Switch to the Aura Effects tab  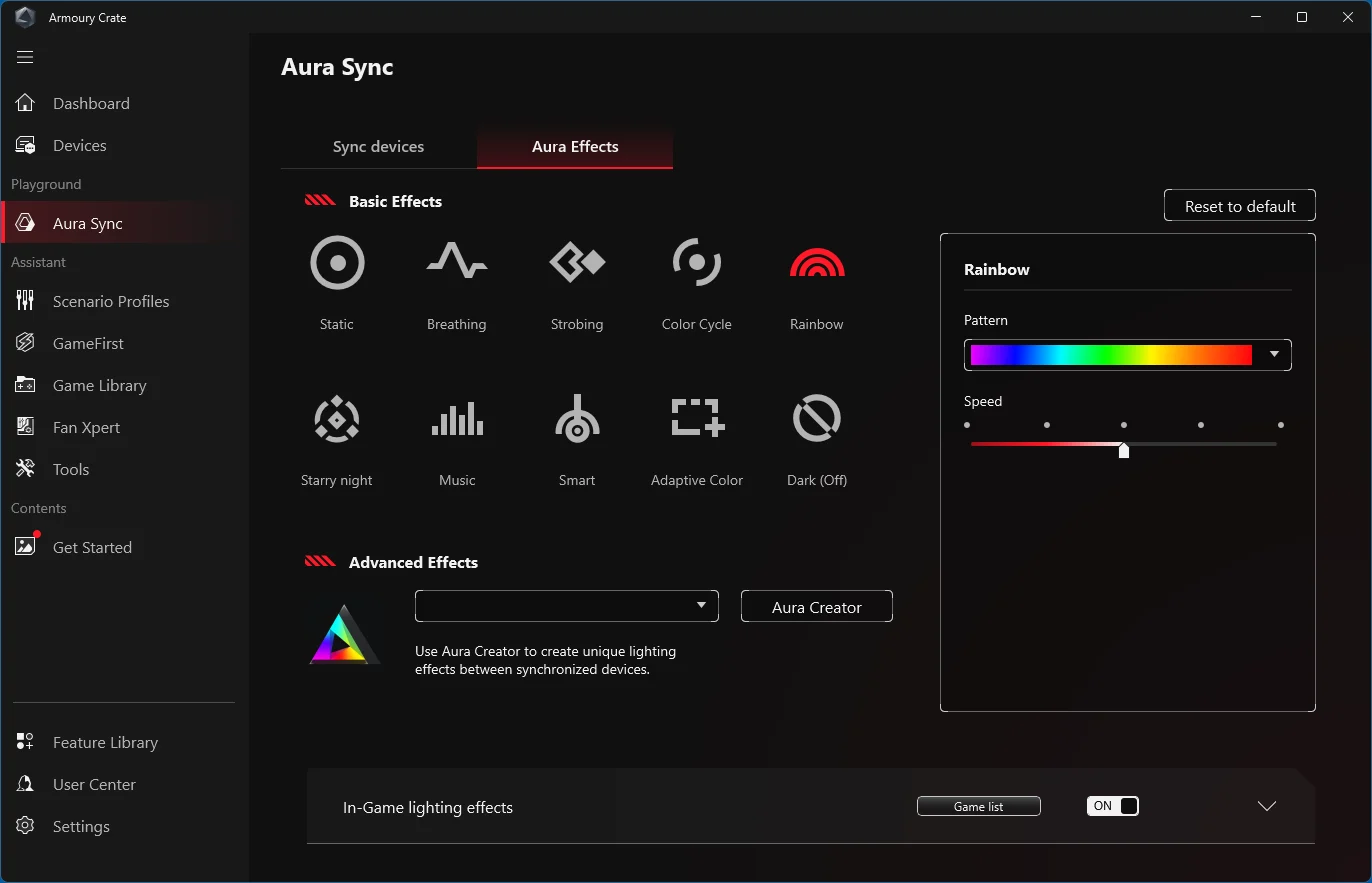(x=575, y=146)
